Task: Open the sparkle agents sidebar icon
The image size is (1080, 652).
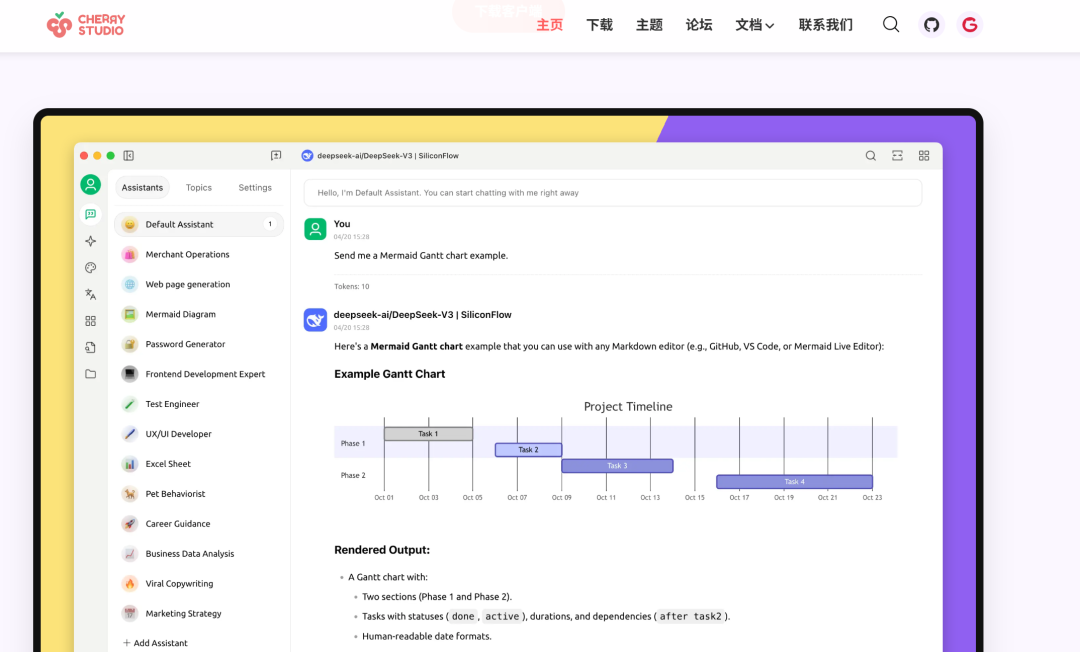Action: [x=90, y=241]
